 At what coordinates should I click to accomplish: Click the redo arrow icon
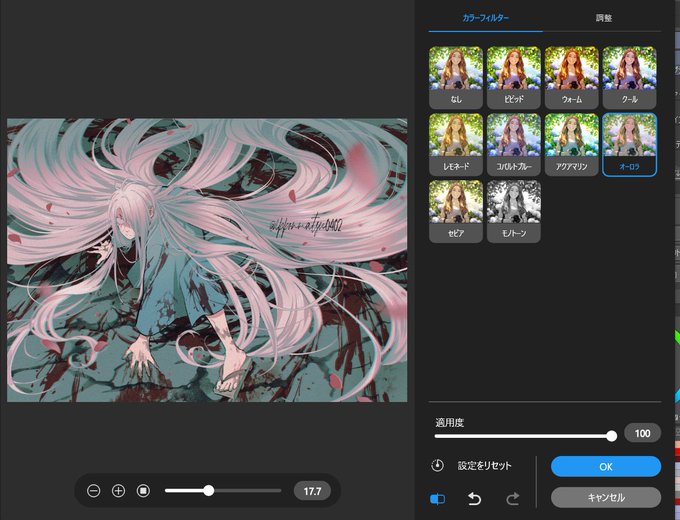(x=512, y=499)
